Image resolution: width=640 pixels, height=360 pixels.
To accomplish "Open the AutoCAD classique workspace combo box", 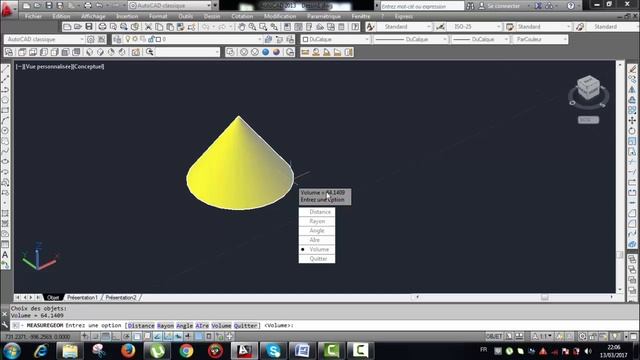I will coord(44,39).
